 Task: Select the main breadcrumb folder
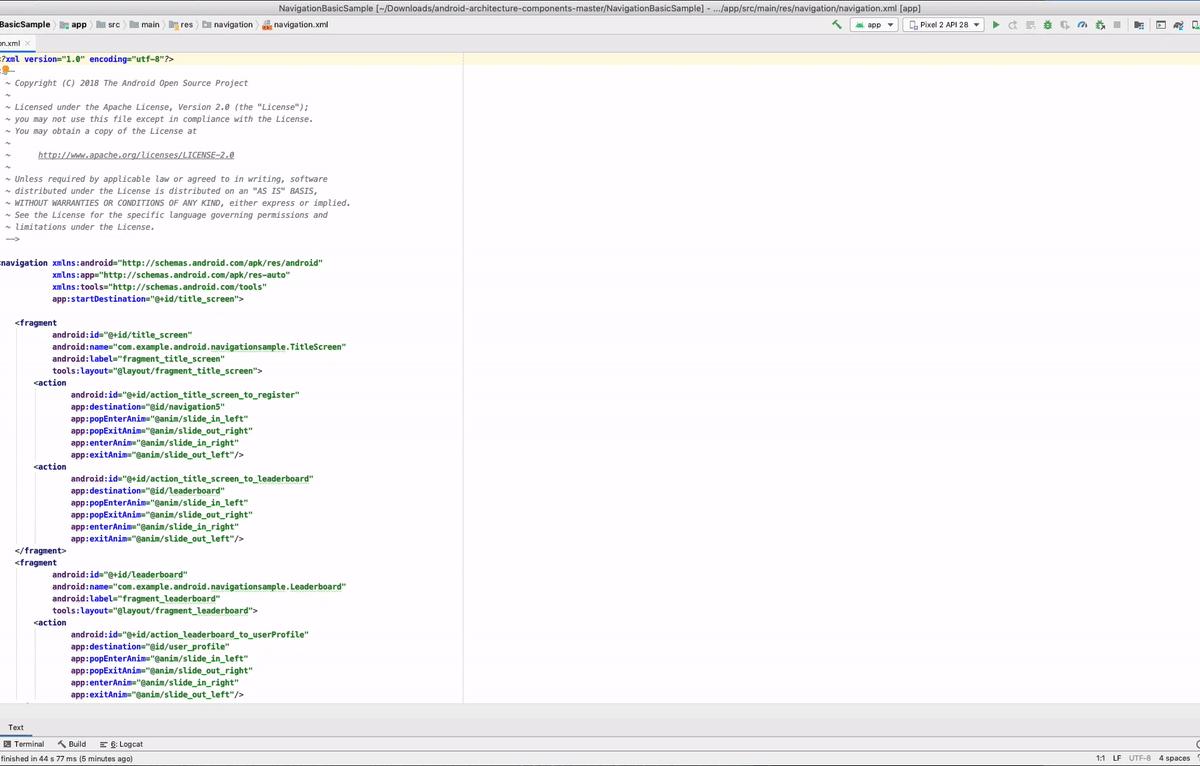click(x=145, y=24)
